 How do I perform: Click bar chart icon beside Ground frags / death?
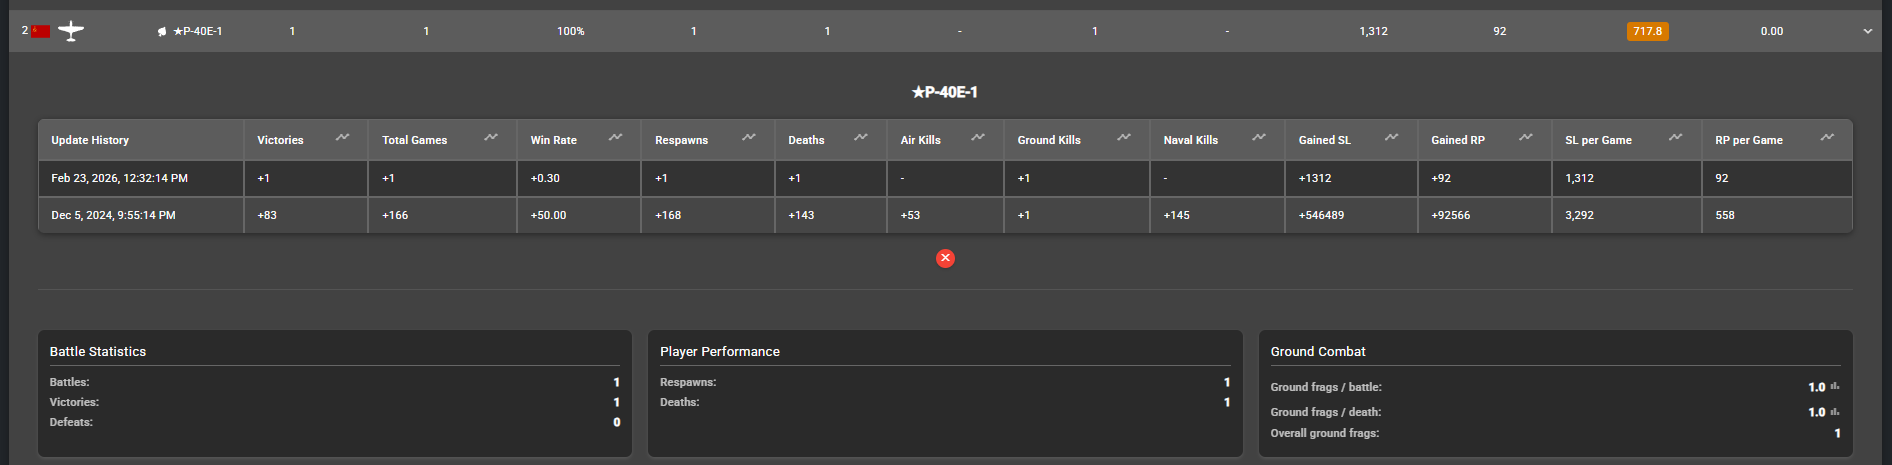(x=1835, y=411)
